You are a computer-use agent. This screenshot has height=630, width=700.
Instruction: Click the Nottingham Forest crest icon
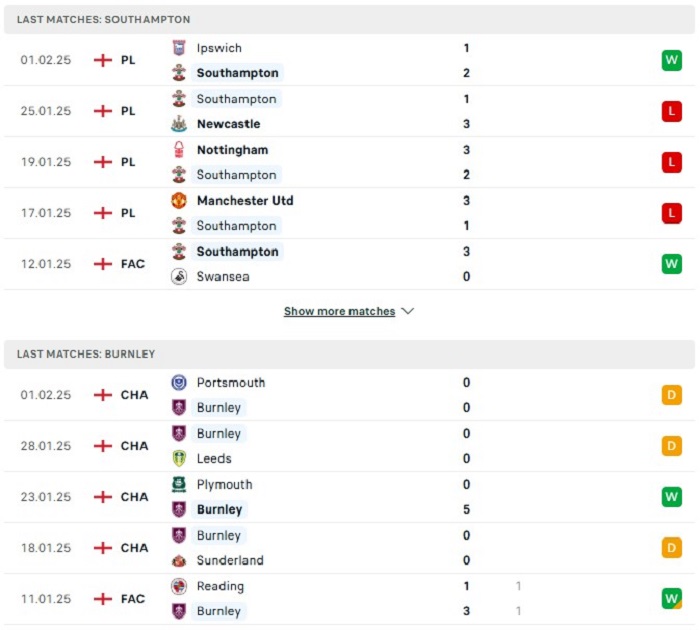pyautogui.click(x=179, y=150)
